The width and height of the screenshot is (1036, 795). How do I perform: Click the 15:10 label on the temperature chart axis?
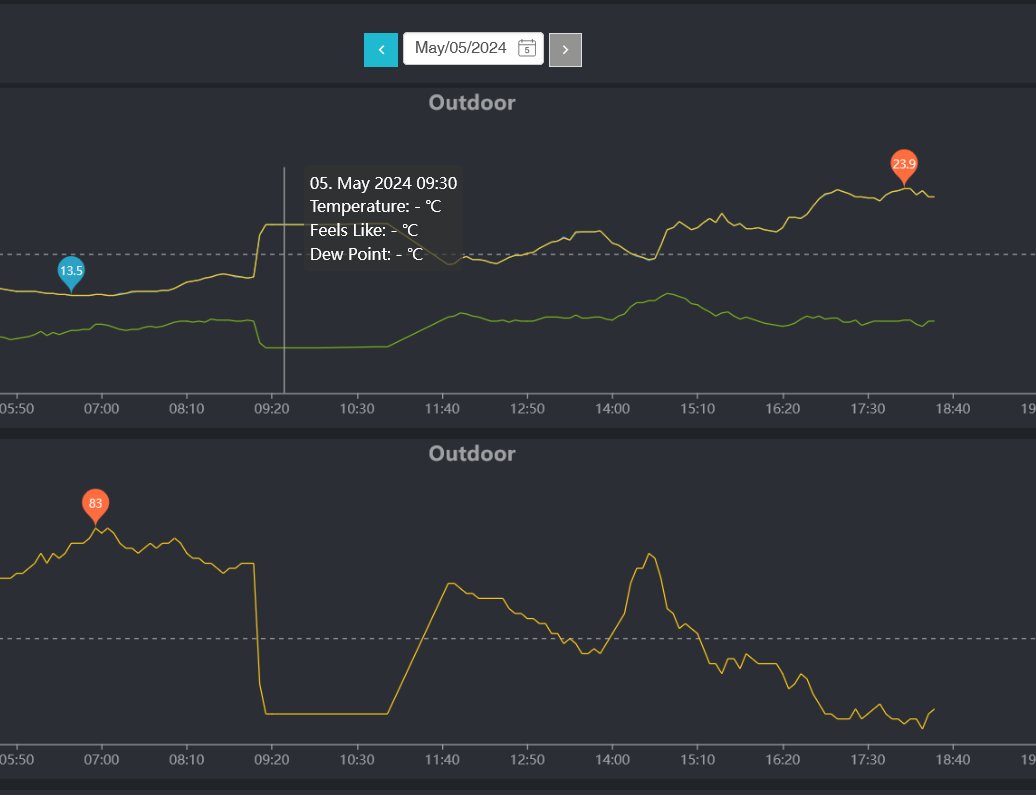(x=698, y=408)
